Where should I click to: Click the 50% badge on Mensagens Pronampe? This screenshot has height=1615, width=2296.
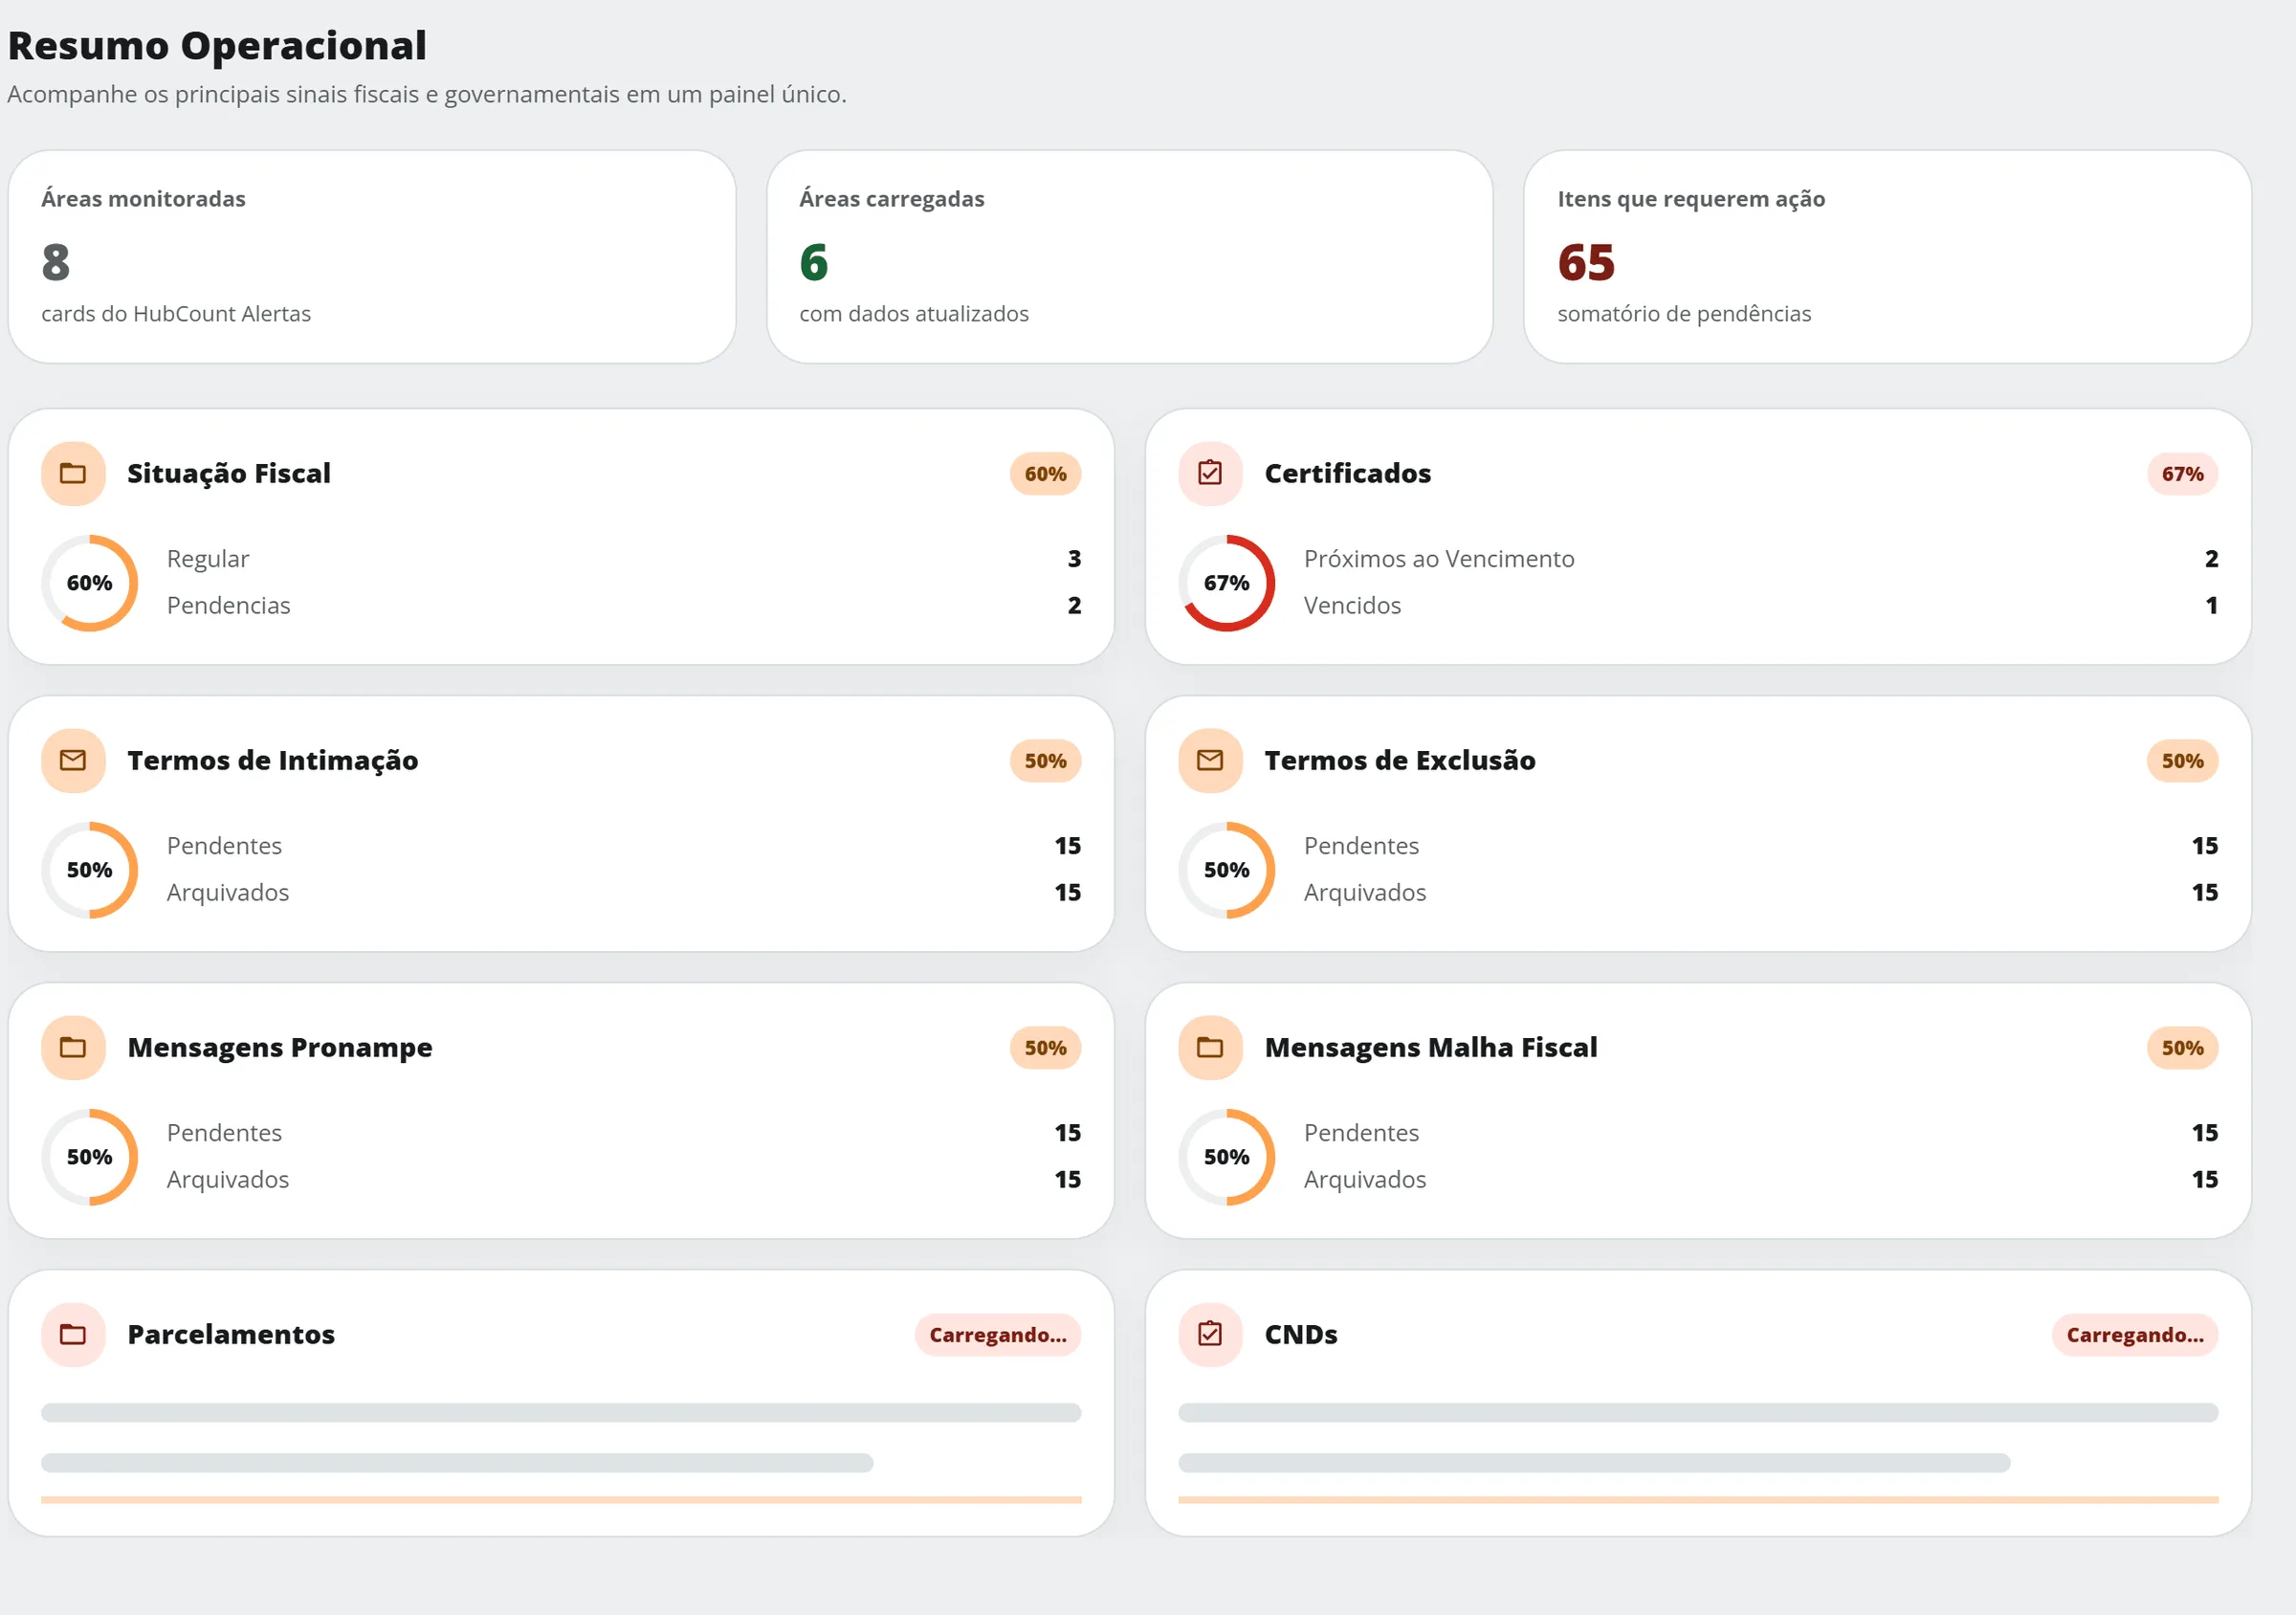(1045, 1048)
